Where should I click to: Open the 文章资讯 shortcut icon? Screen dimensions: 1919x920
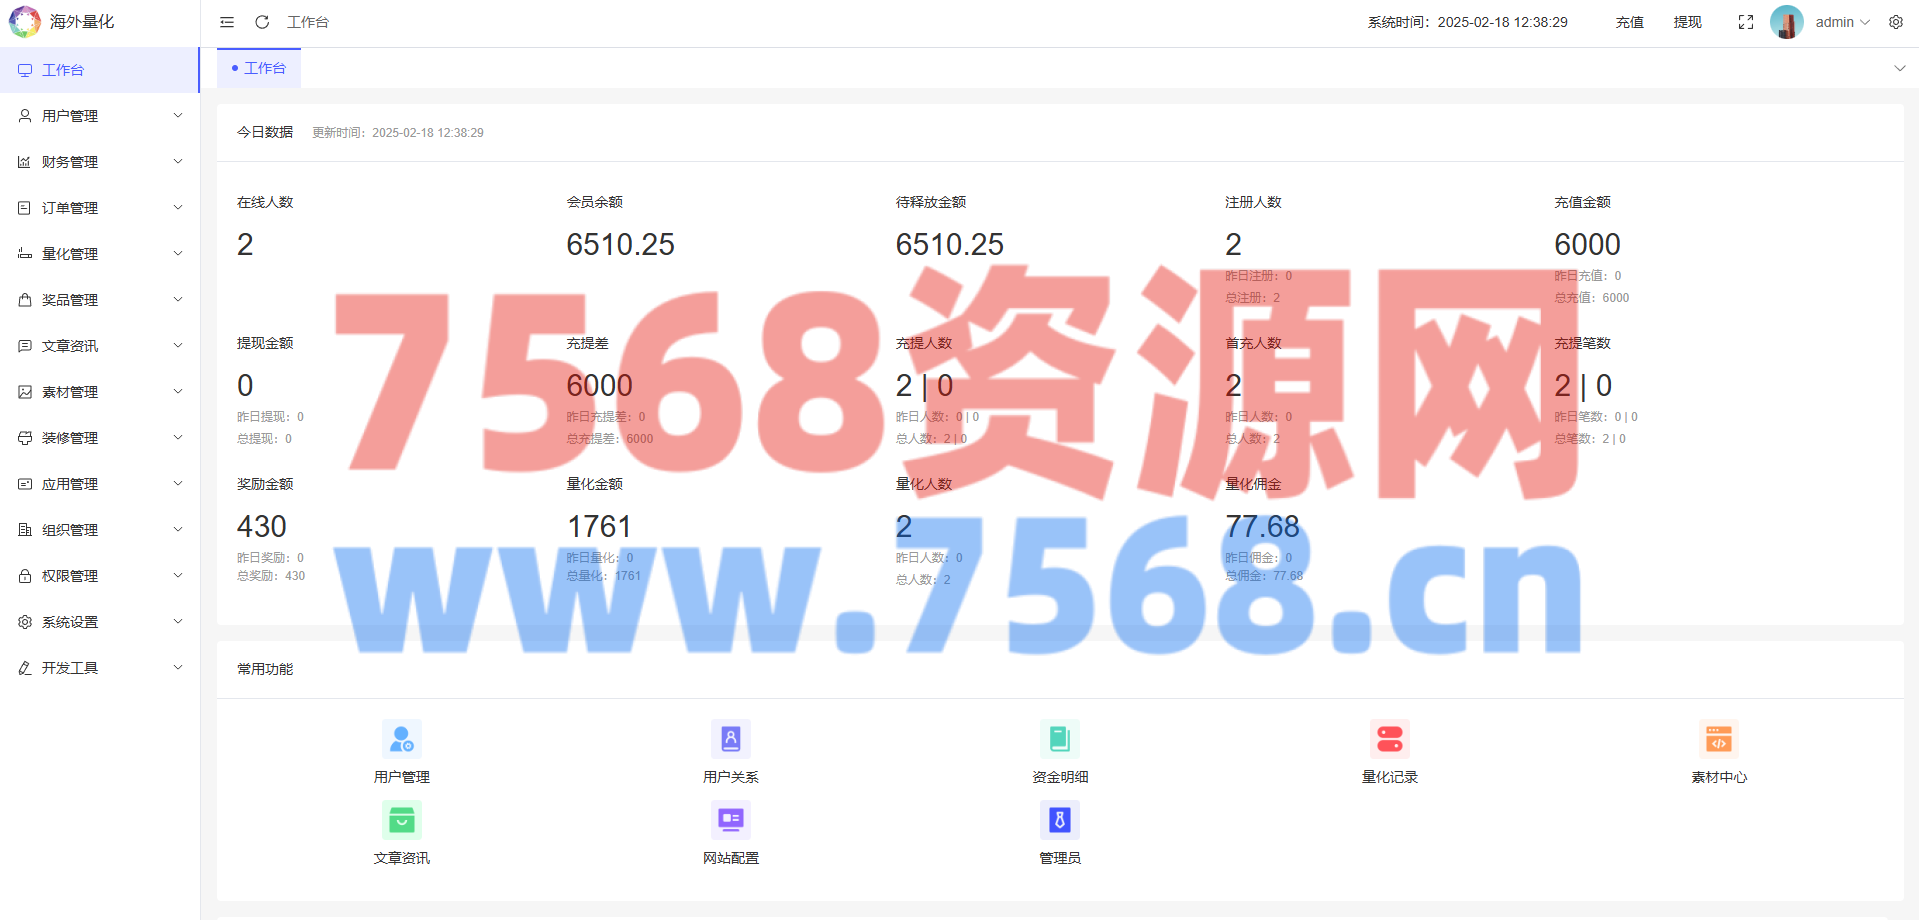(x=401, y=821)
